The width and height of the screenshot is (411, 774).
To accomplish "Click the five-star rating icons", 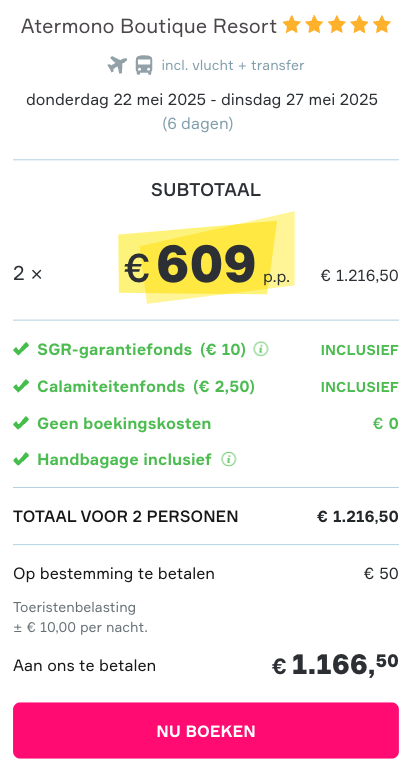I will pyautogui.click(x=337, y=25).
